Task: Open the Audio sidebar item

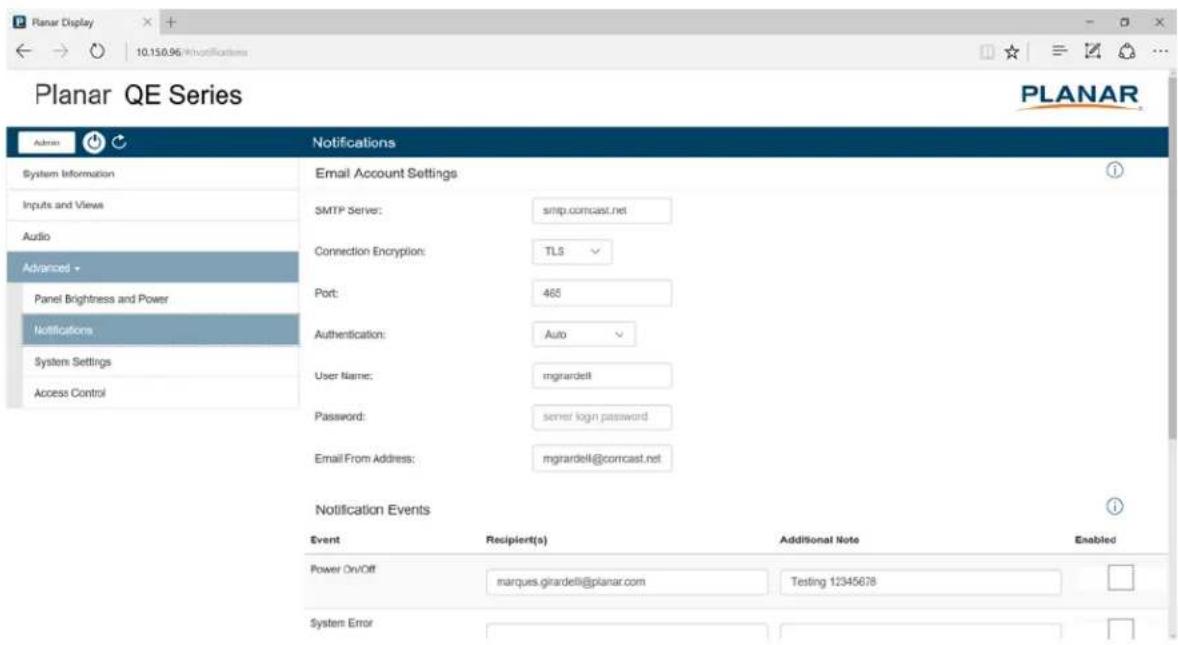Action: [x=153, y=237]
